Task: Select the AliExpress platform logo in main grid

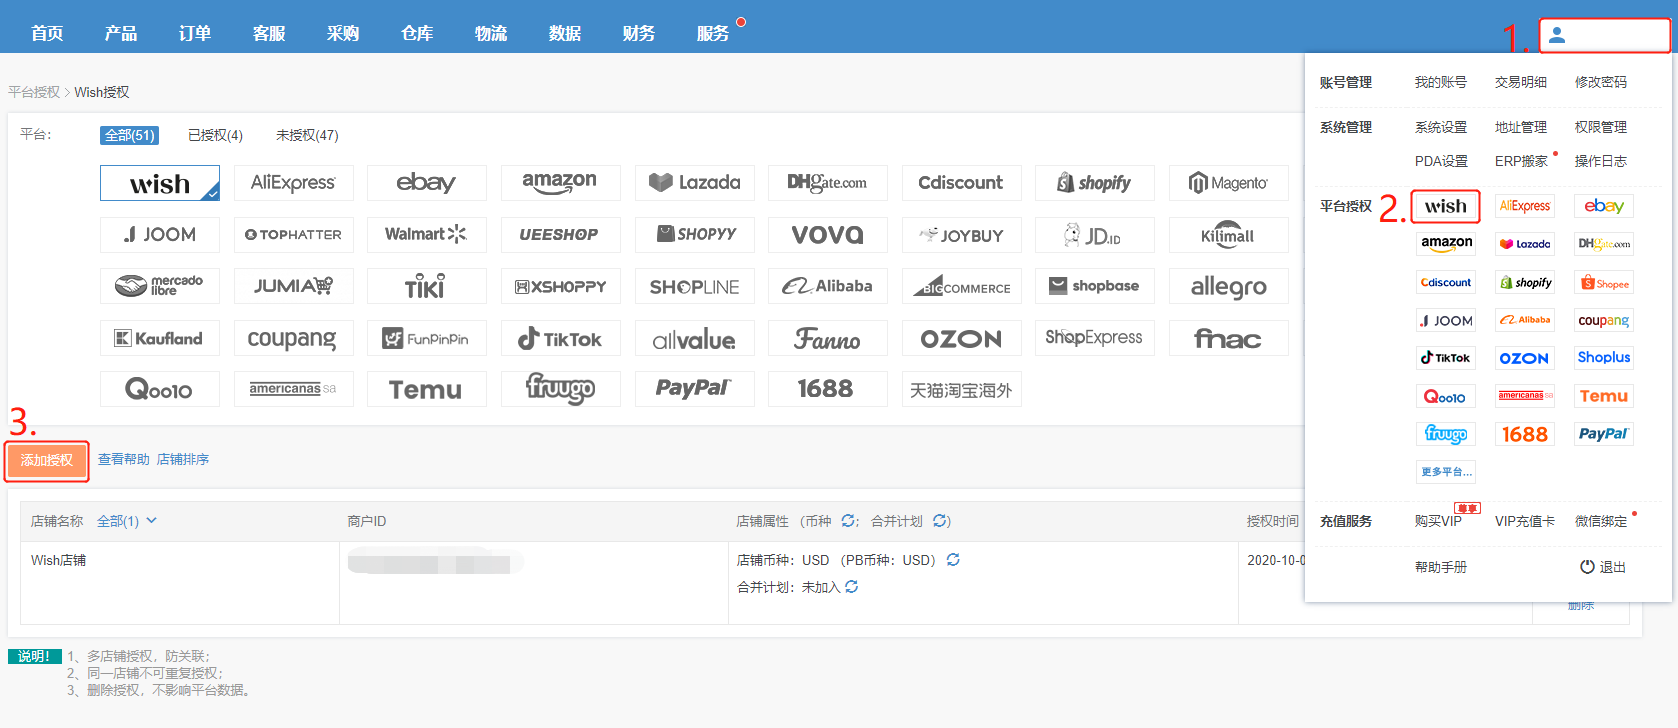Action: (293, 183)
